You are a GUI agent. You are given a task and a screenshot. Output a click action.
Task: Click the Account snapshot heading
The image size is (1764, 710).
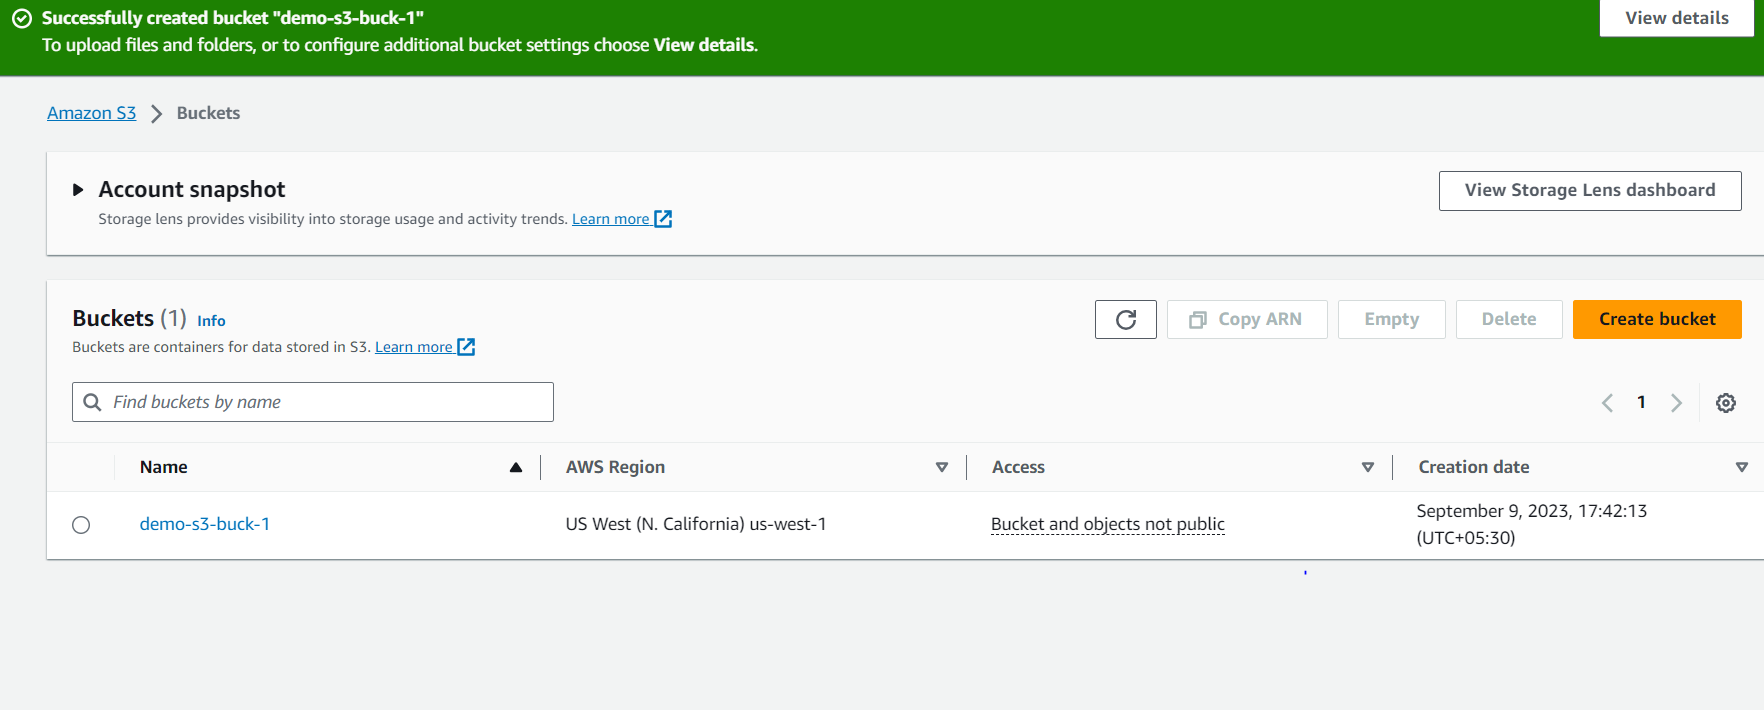point(192,190)
